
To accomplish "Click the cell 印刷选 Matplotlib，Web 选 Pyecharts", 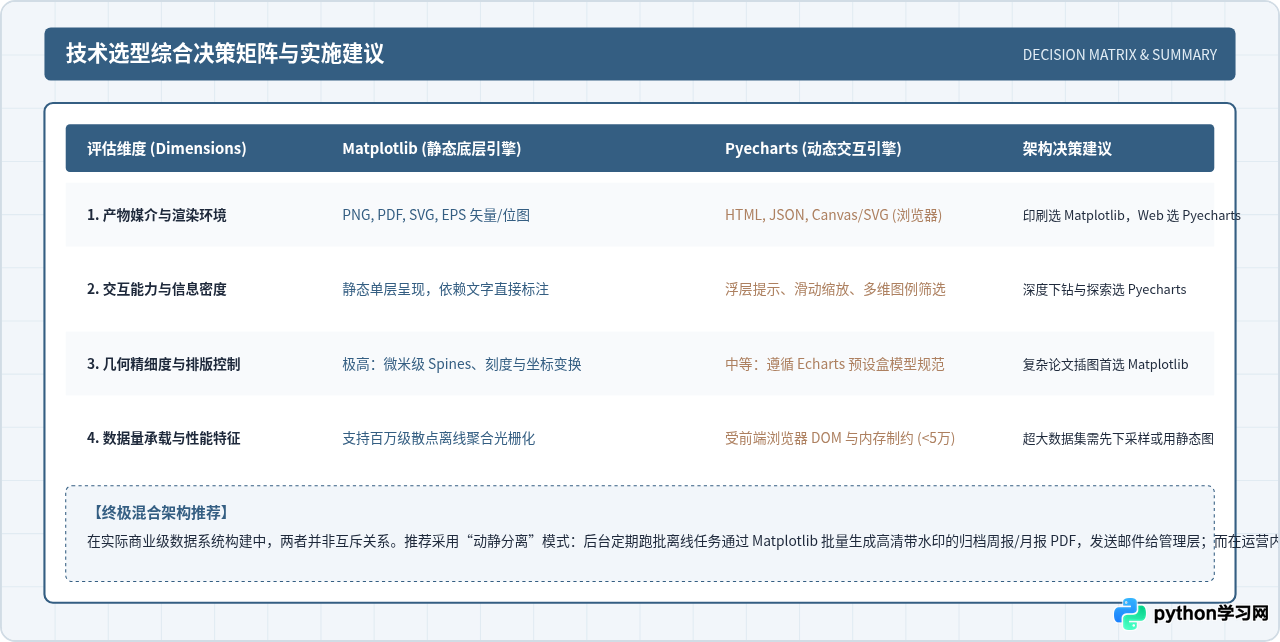I will (x=1131, y=215).
